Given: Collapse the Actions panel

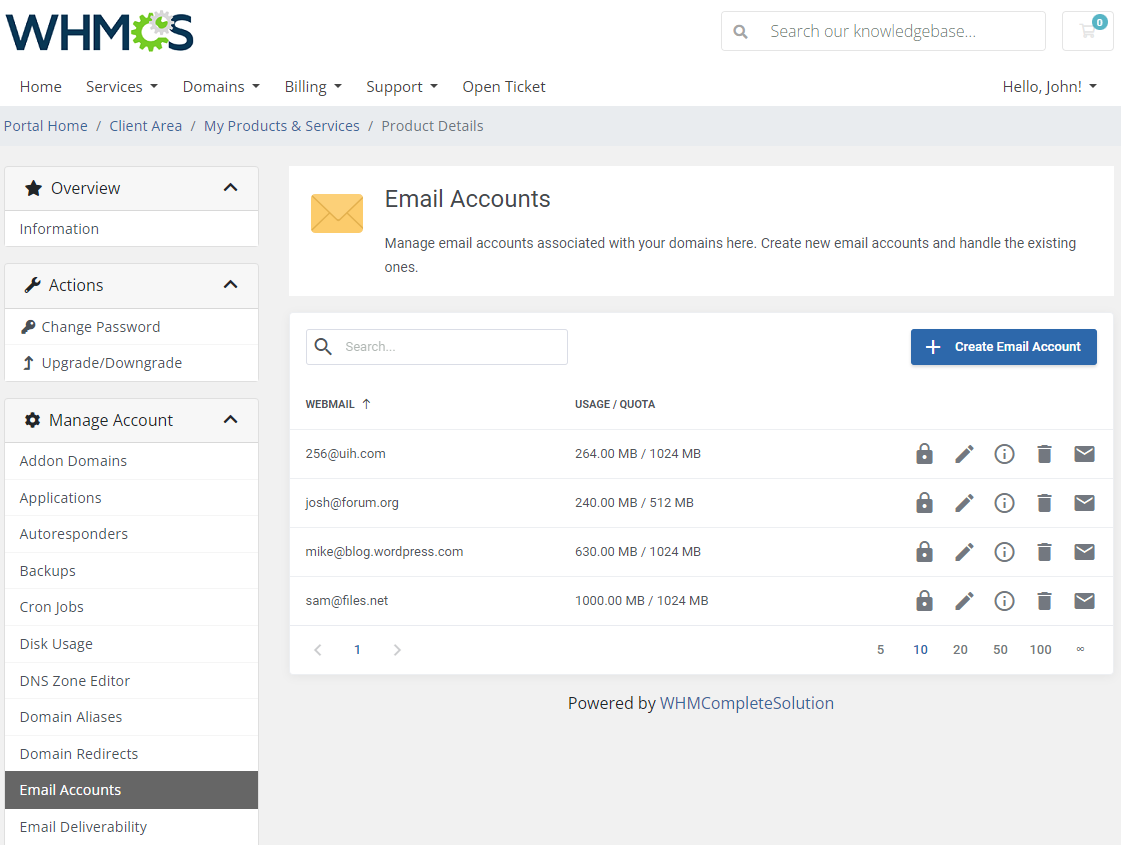Looking at the screenshot, I should (x=230, y=285).
